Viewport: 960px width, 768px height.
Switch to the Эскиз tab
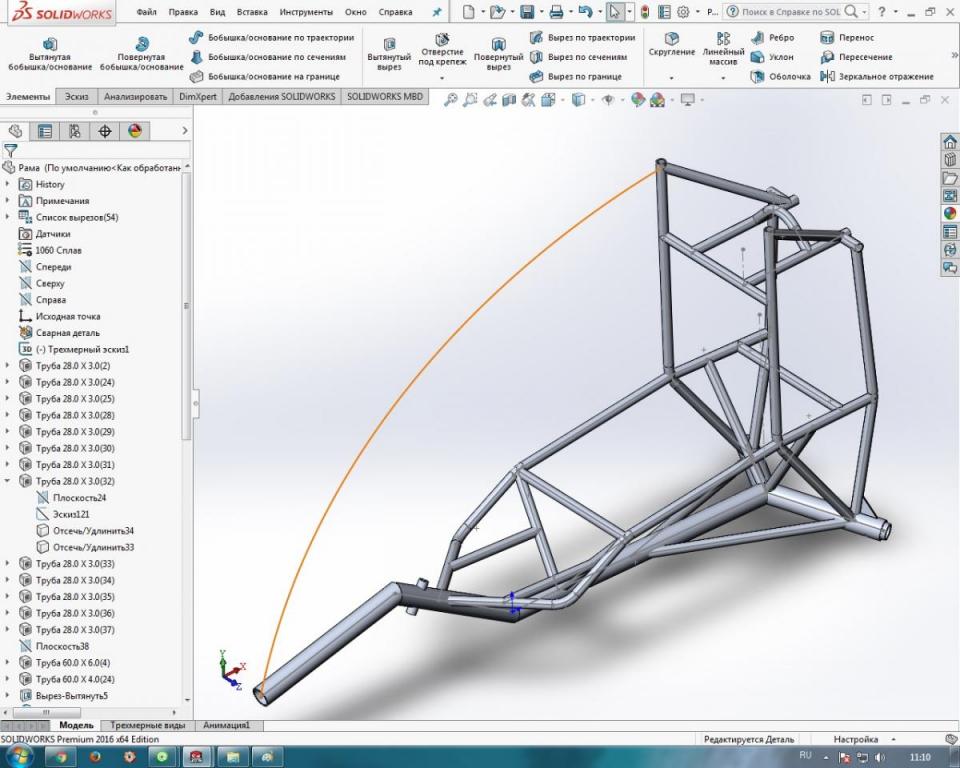76,97
